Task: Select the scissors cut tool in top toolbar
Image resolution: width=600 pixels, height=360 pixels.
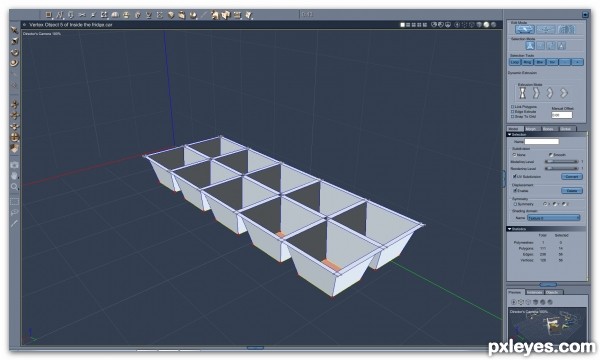Action: 82,15
